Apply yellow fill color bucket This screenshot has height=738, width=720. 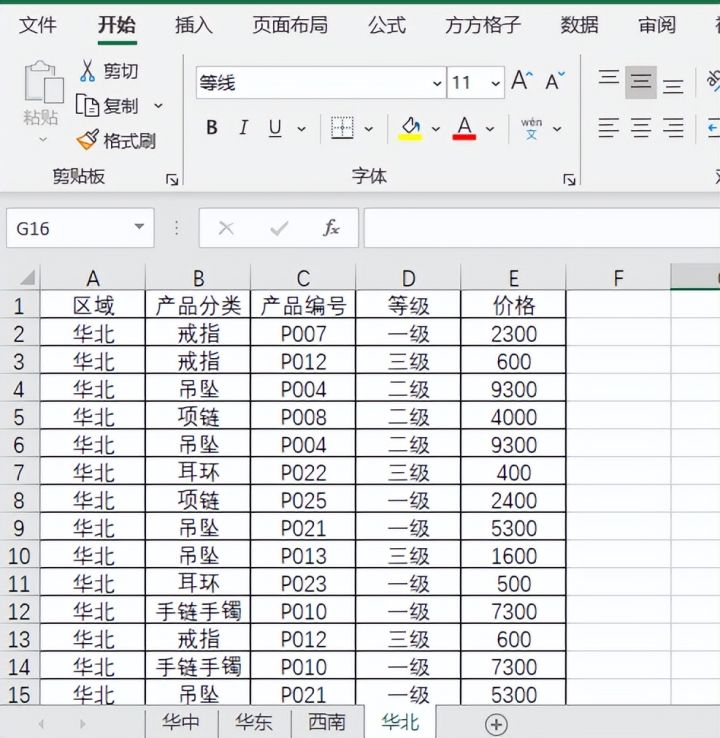click(410, 128)
